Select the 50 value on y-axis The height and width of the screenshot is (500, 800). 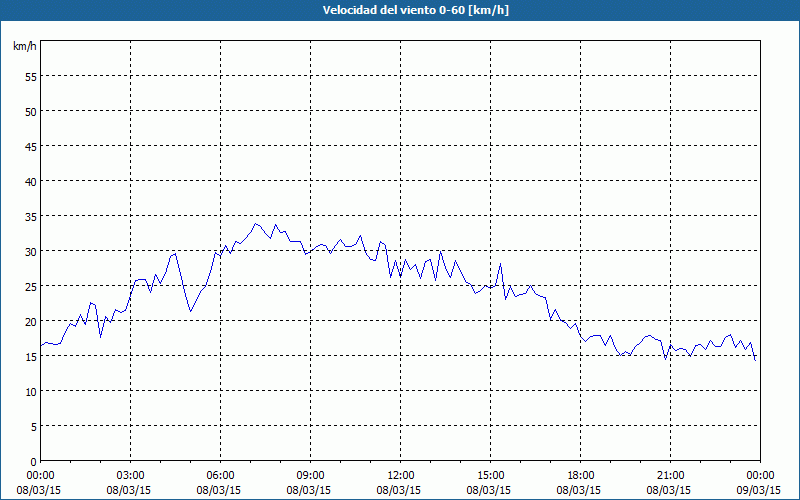coord(31,112)
